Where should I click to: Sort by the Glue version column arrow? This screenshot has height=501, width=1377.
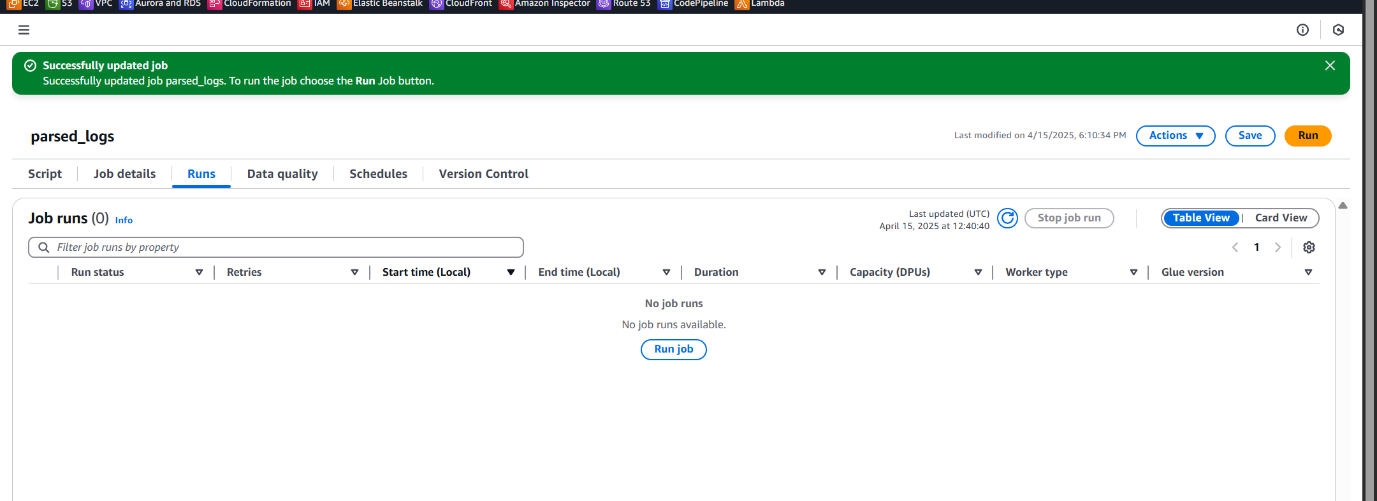[x=1308, y=272]
